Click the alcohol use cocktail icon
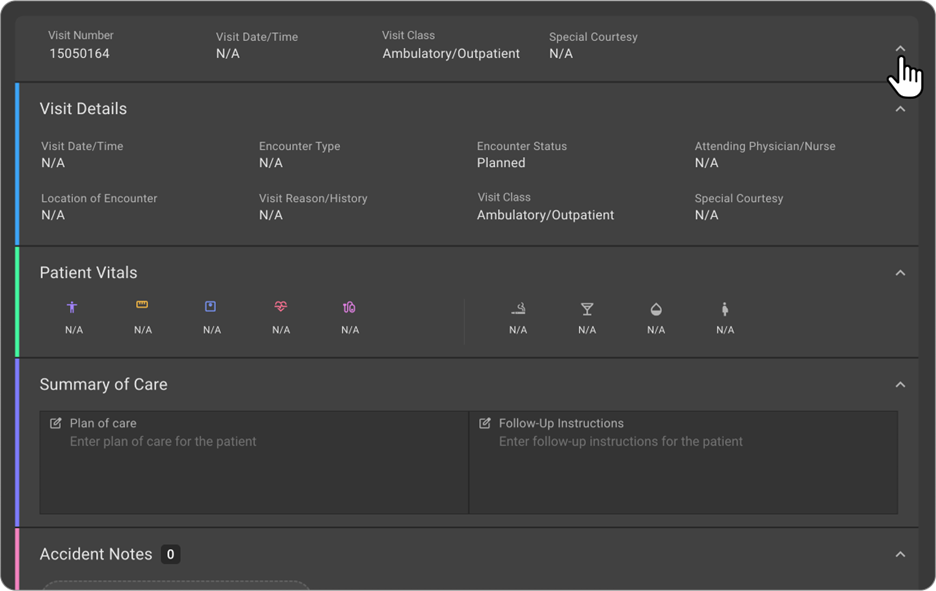The image size is (936, 591). click(x=587, y=309)
